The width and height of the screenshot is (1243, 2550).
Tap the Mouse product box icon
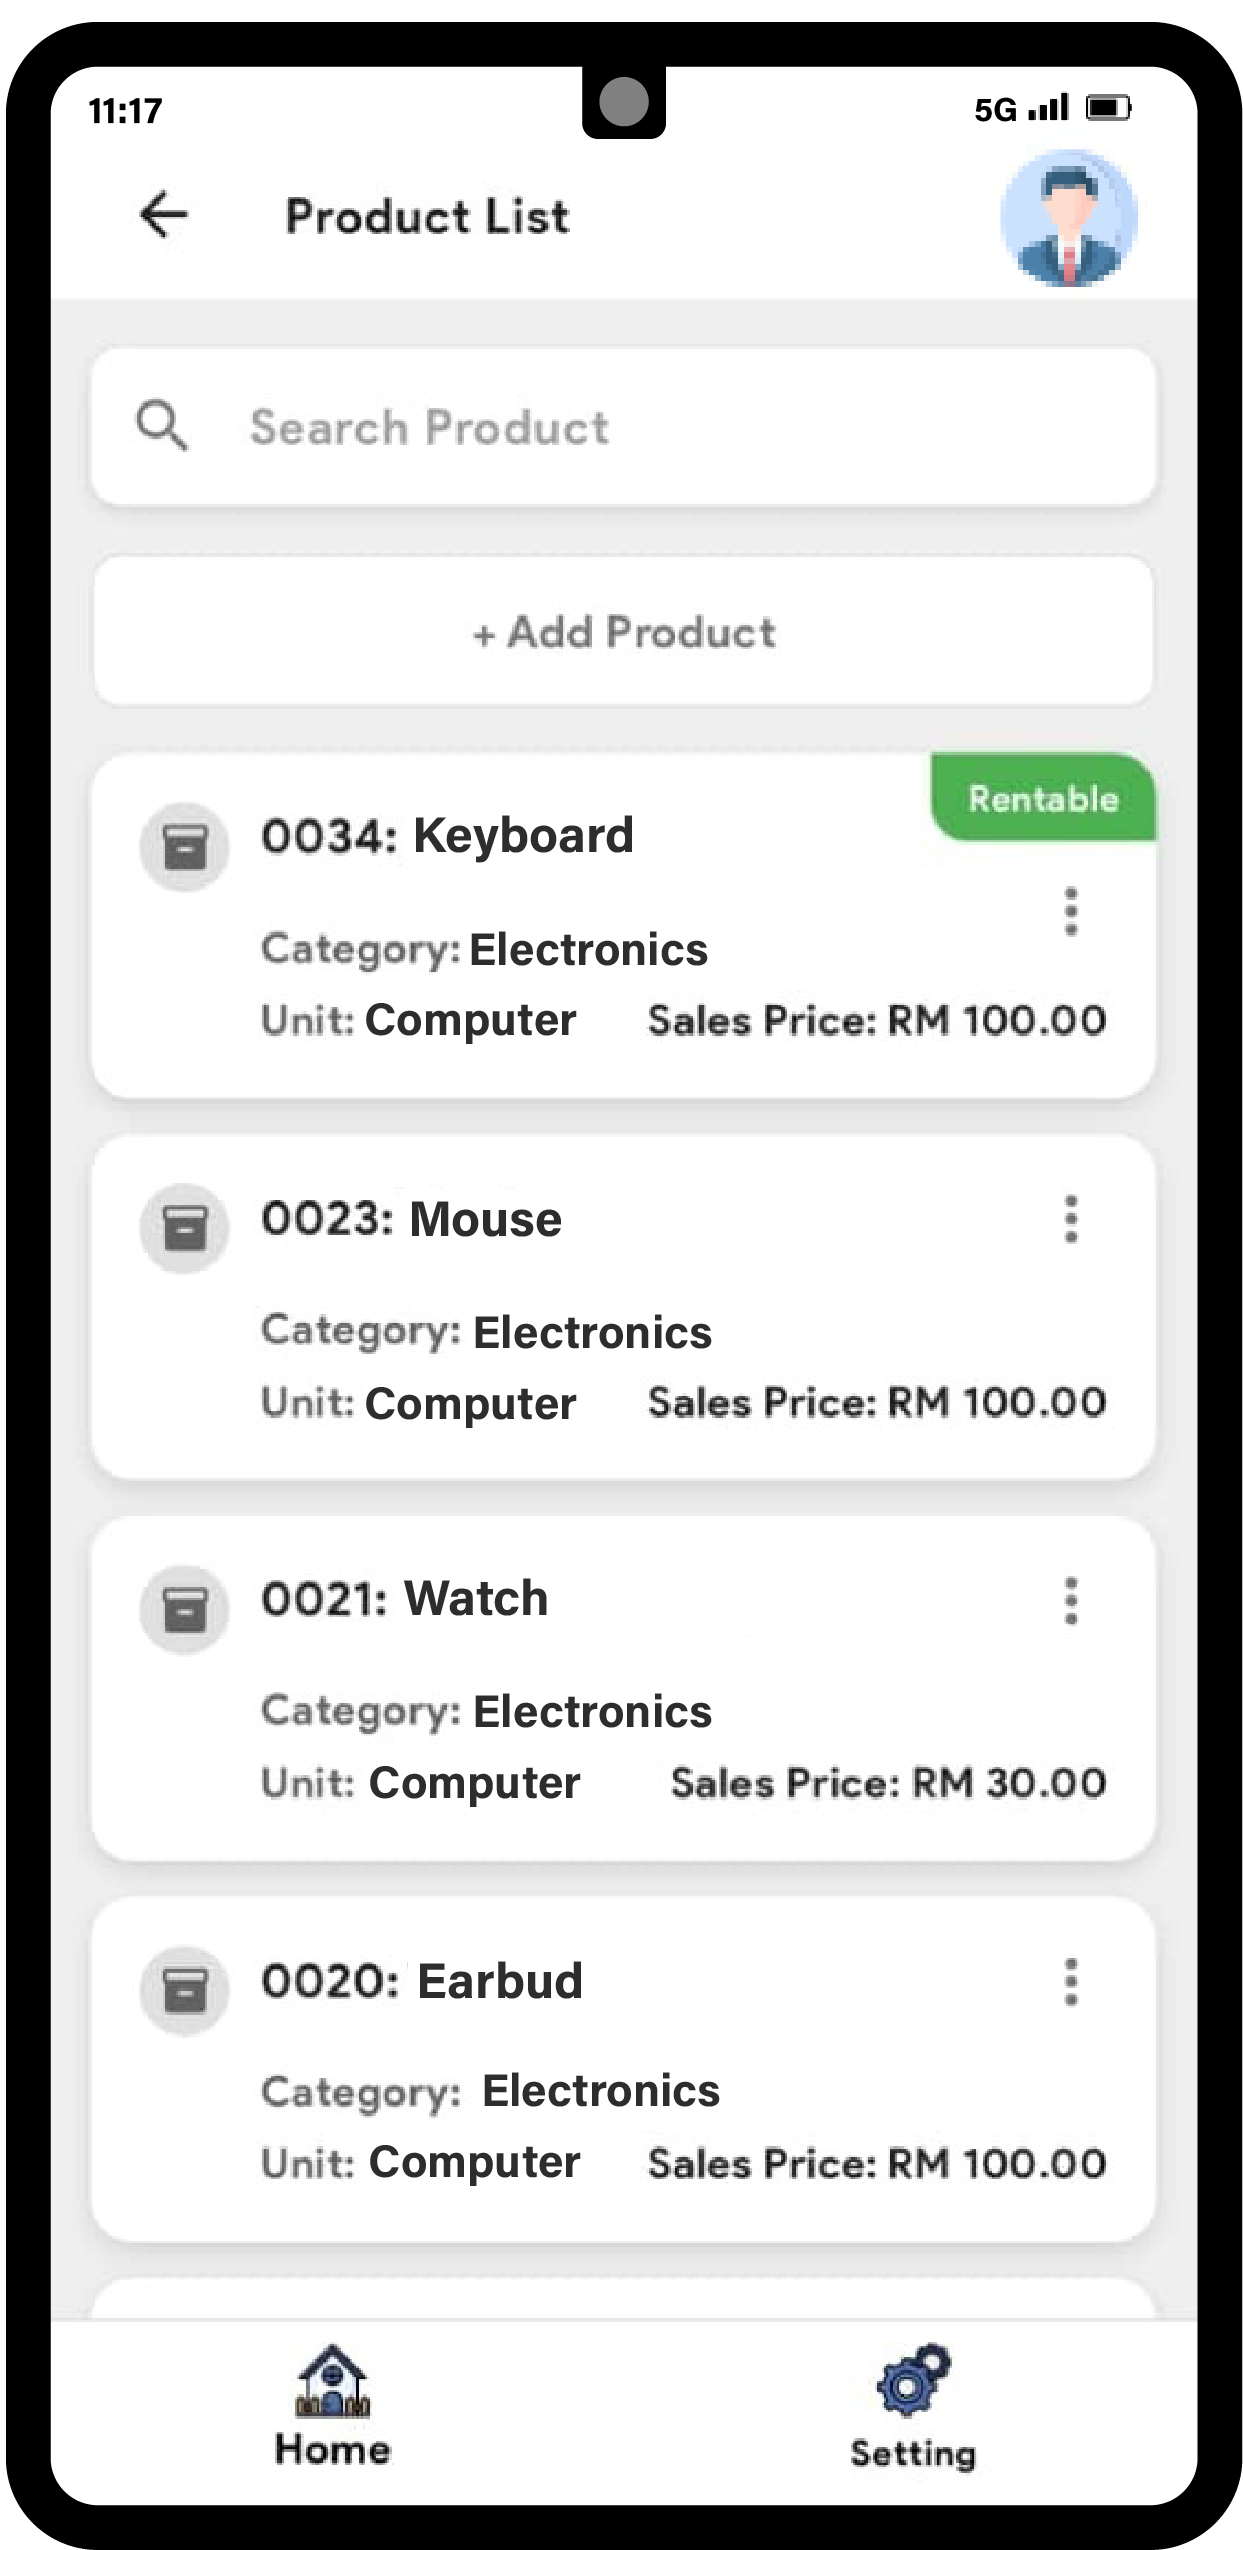(185, 1228)
